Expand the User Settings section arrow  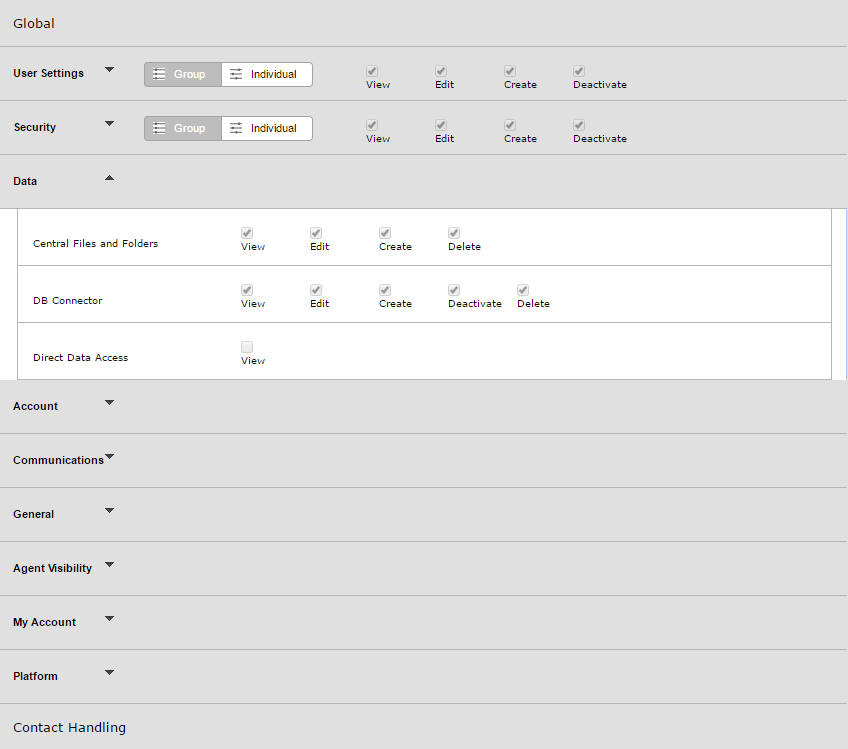point(109,70)
